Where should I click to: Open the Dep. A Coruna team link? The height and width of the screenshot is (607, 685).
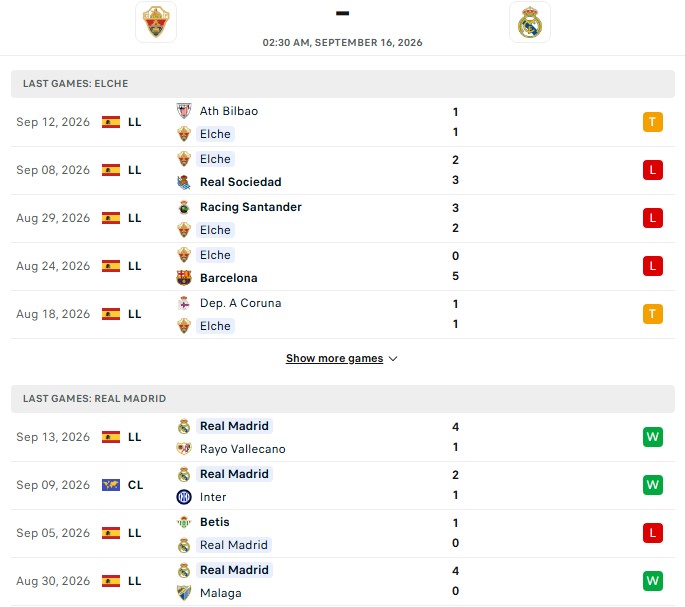241,303
